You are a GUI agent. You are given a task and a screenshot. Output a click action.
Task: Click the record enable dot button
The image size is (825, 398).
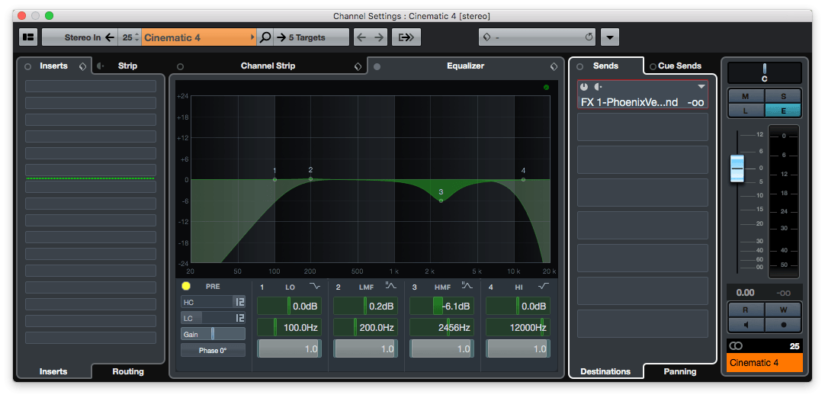tap(783, 325)
